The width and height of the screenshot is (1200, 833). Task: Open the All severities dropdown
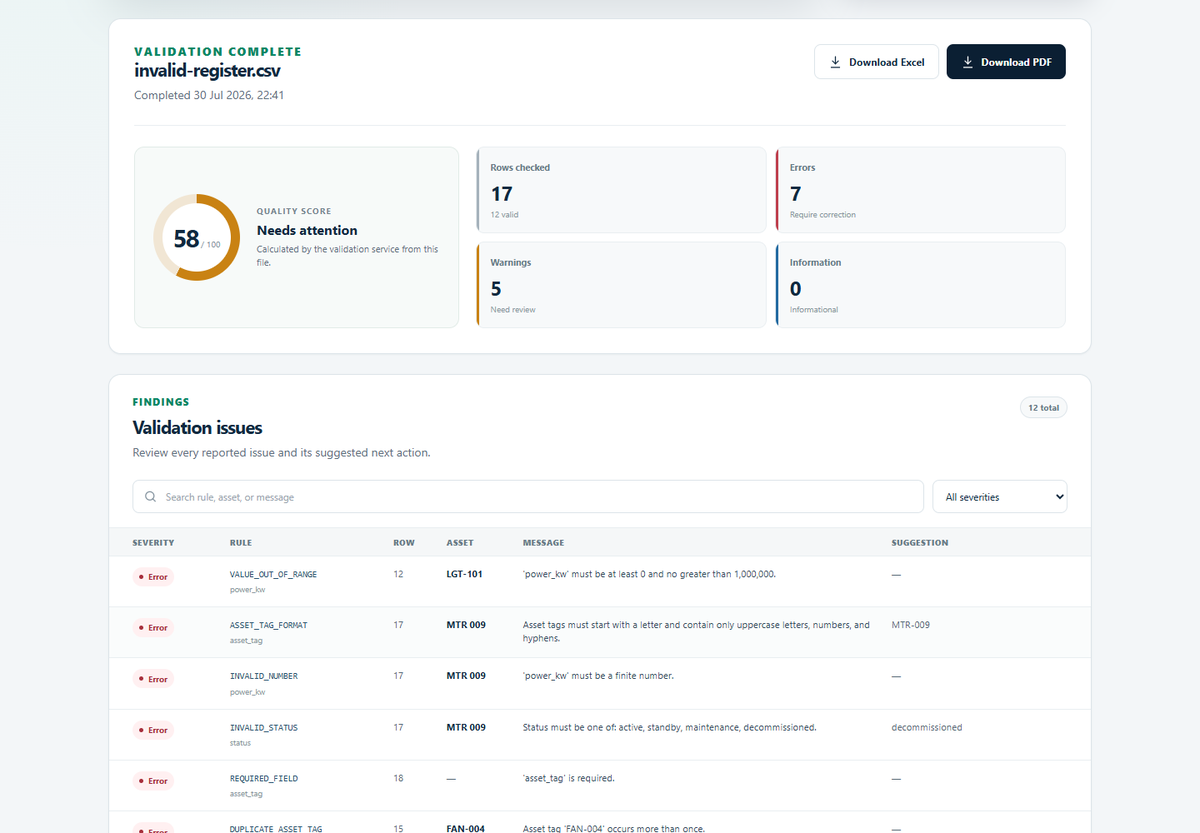point(1000,497)
